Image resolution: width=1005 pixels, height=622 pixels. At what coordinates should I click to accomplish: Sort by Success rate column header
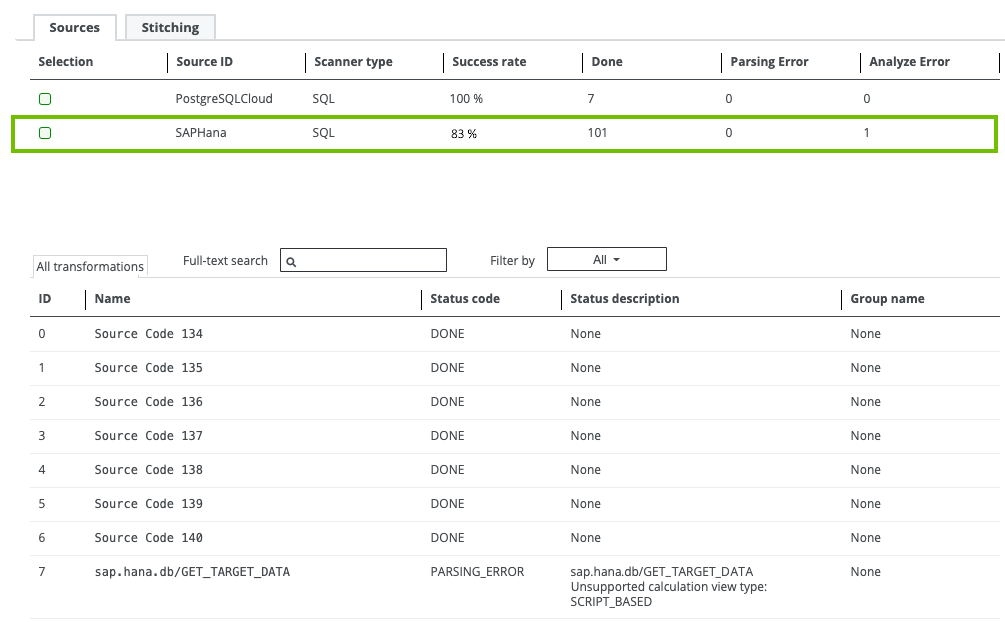click(x=489, y=62)
